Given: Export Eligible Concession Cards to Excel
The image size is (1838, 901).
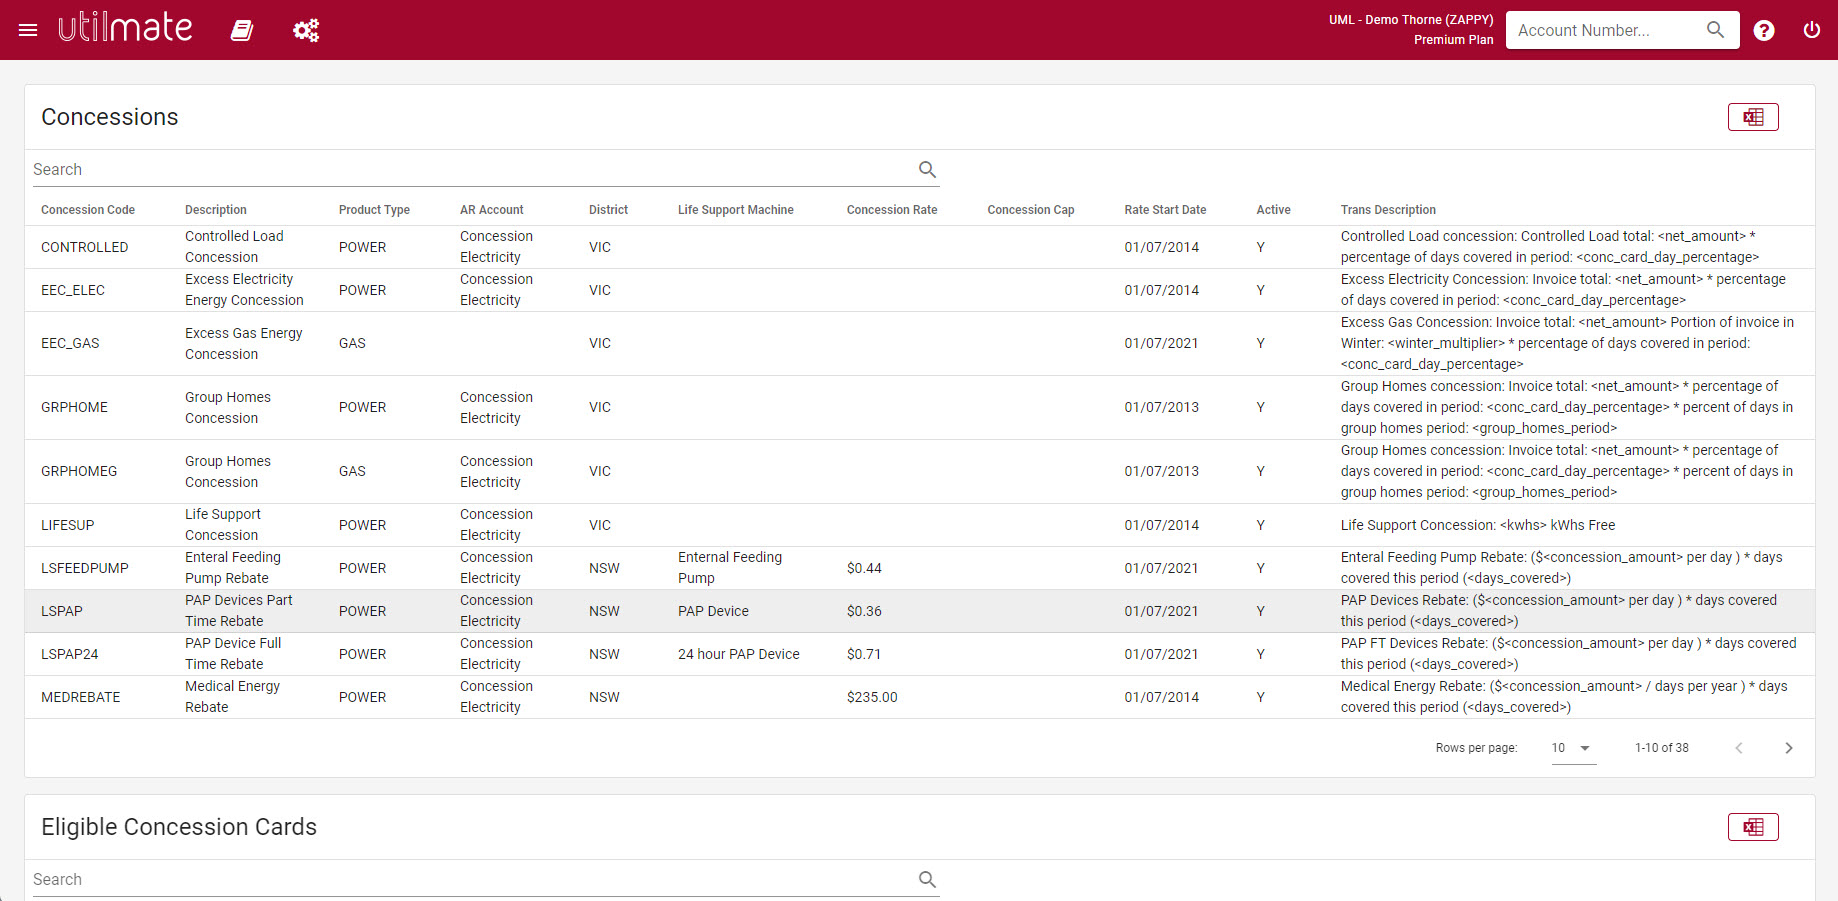Looking at the screenshot, I should (x=1753, y=827).
